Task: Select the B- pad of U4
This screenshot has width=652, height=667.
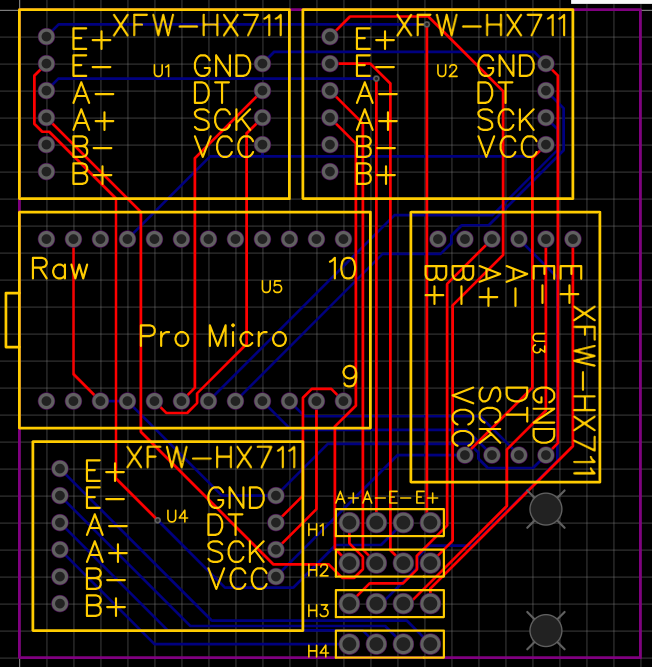Action: tap(60, 577)
